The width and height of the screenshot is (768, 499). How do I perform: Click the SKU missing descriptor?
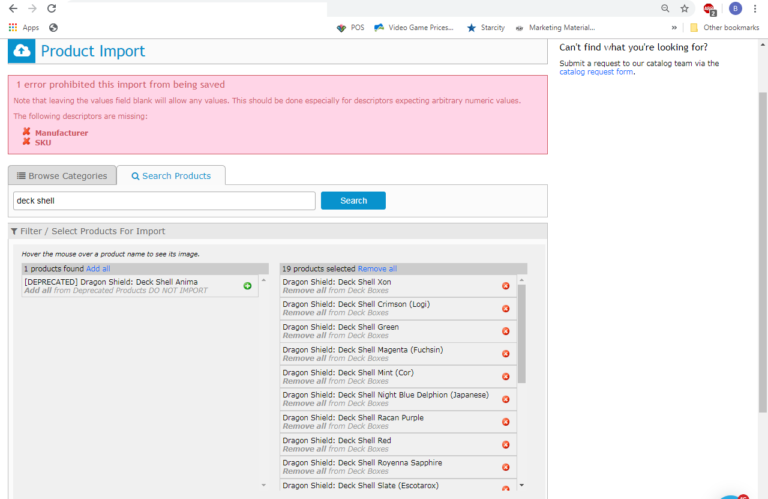43,143
